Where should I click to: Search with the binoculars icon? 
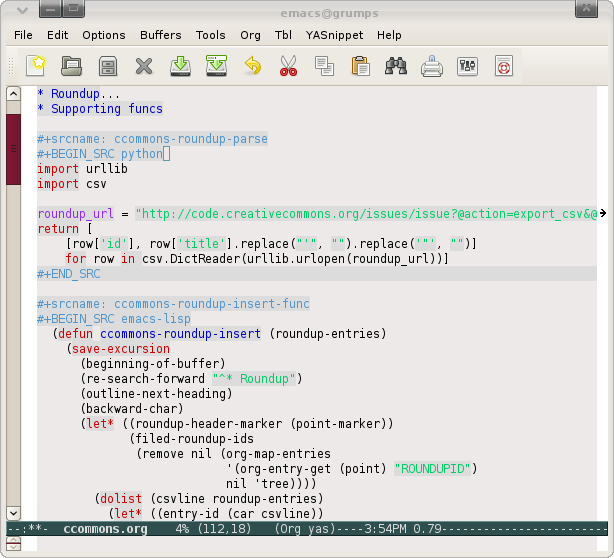tap(396, 66)
